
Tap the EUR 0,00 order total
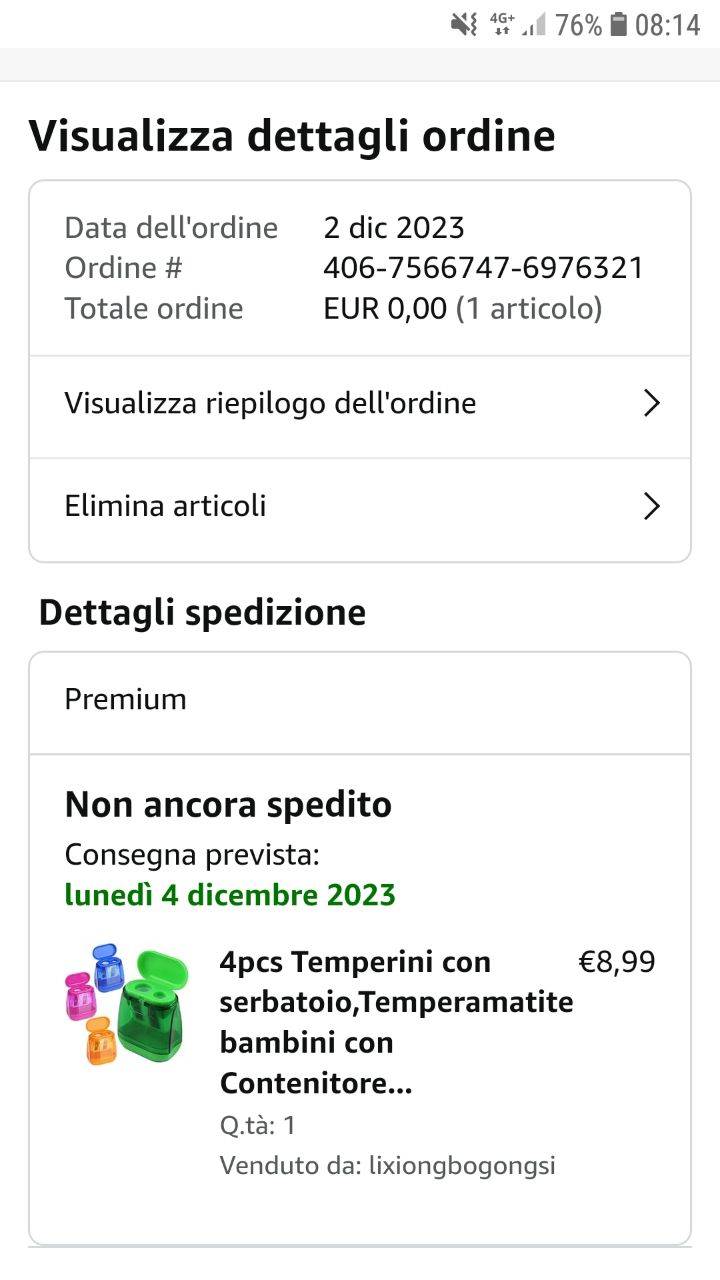[385, 308]
